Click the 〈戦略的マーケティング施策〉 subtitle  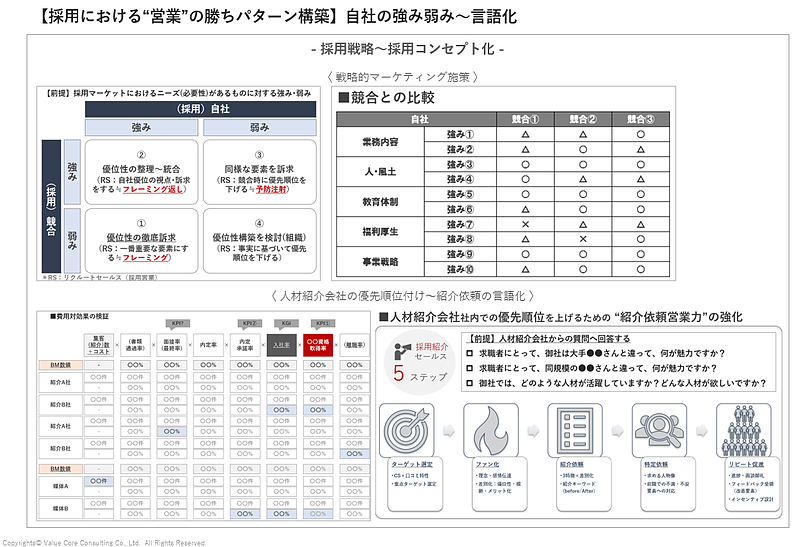403,77
